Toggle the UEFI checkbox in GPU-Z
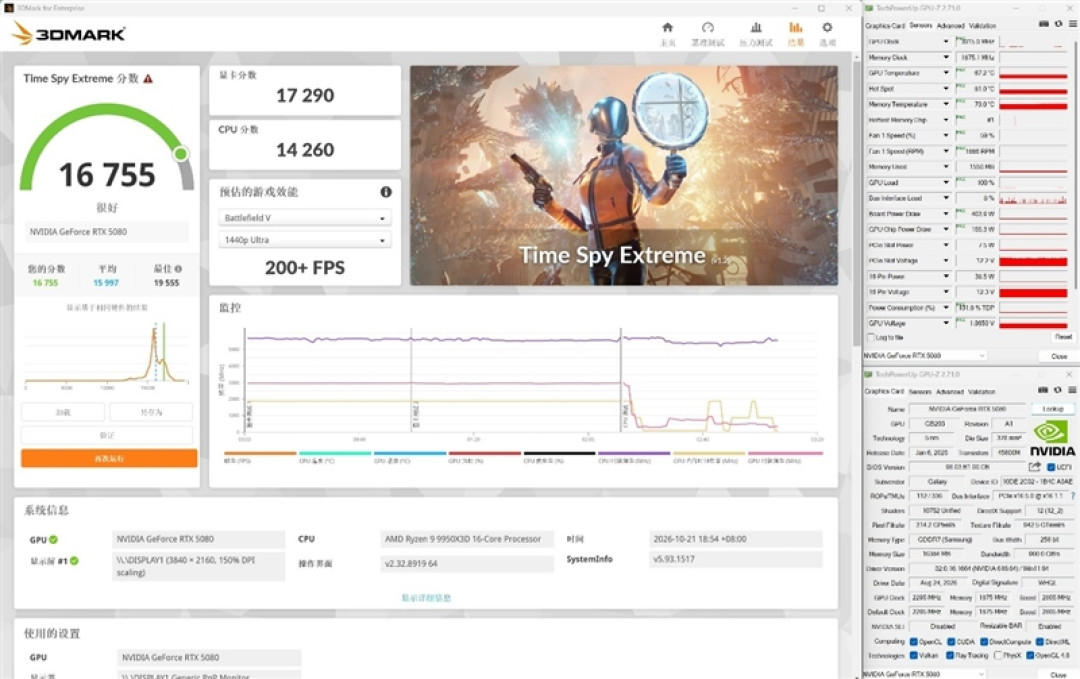 tap(1051, 467)
